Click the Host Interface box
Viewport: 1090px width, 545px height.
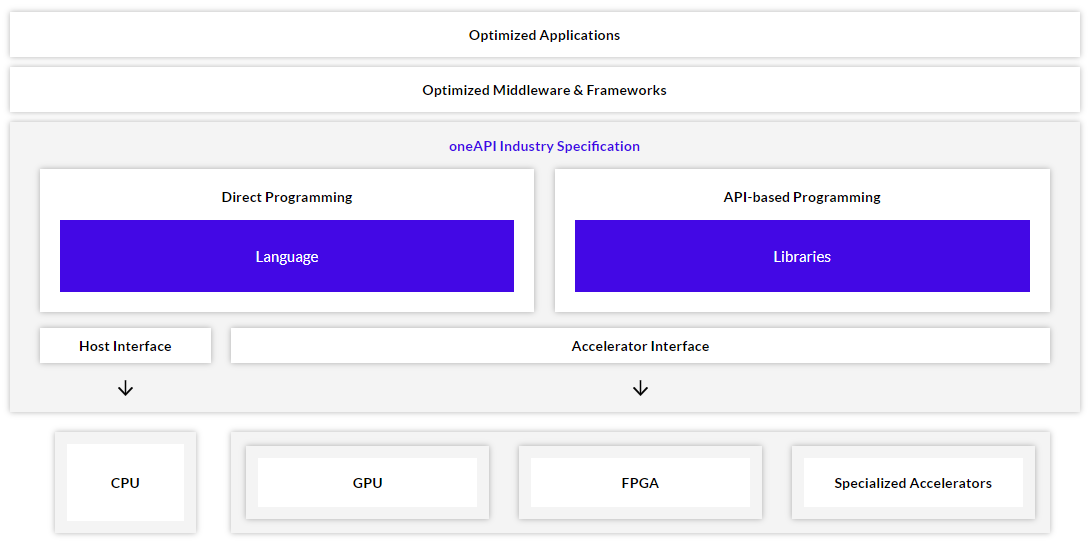coord(125,346)
